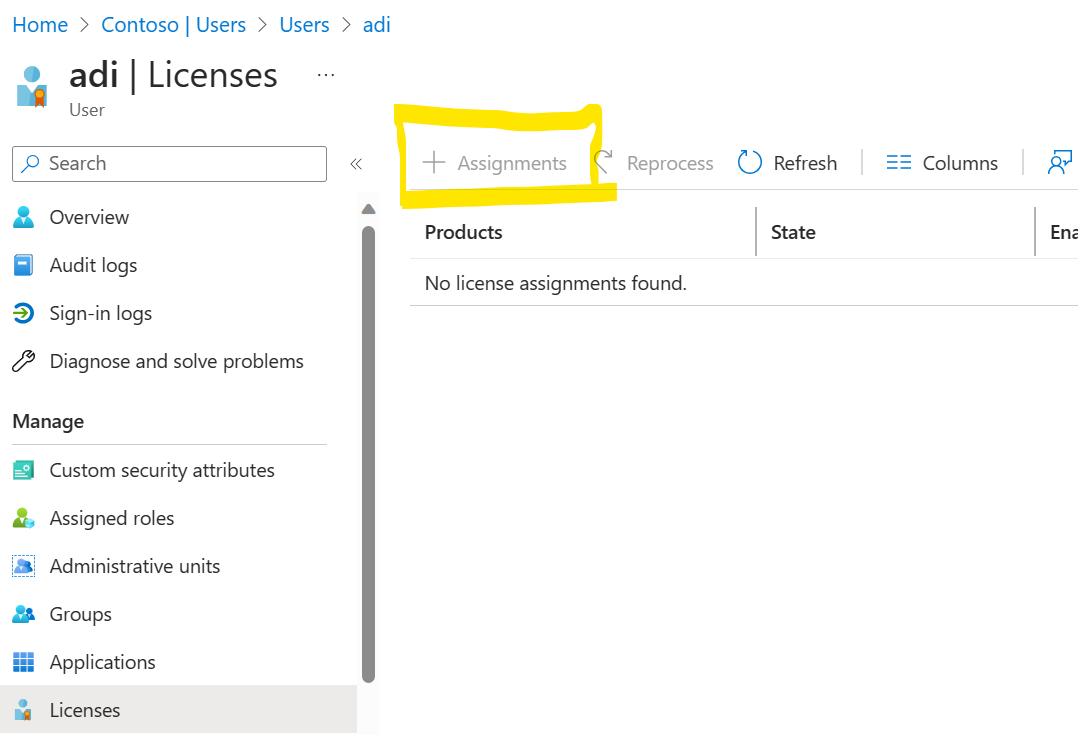Click the Administrative units icon

pyautogui.click(x=24, y=565)
